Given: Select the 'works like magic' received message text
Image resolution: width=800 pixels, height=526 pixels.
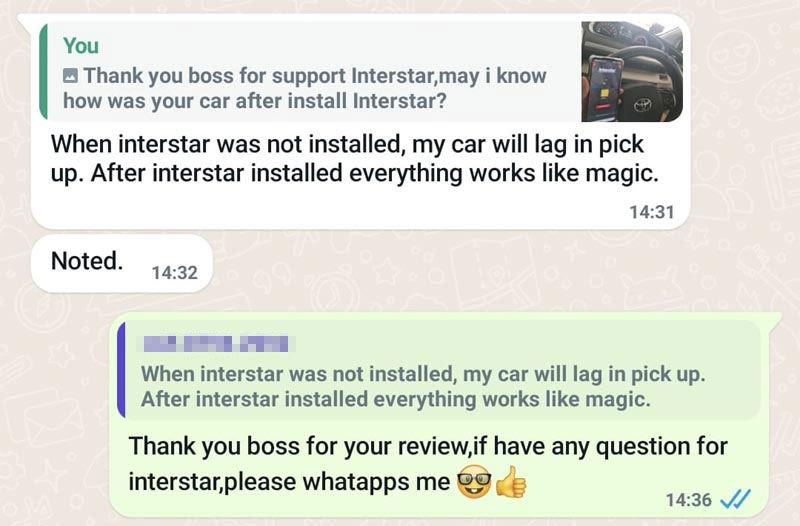Looking at the screenshot, I should [355, 159].
